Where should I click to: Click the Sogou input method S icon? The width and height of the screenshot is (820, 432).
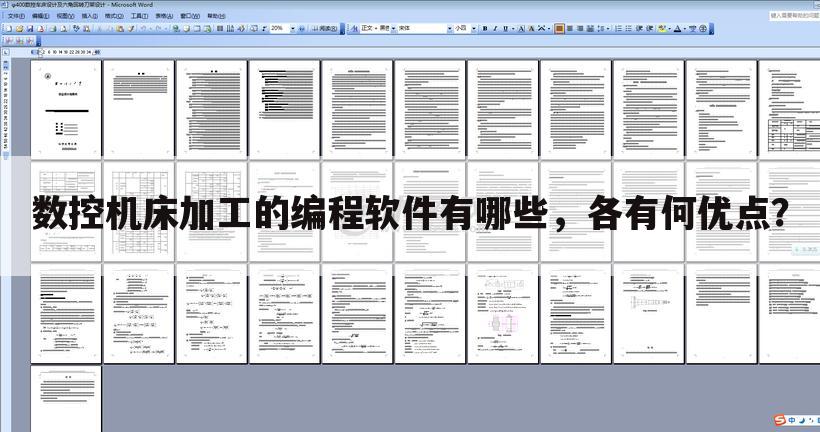click(780, 420)
